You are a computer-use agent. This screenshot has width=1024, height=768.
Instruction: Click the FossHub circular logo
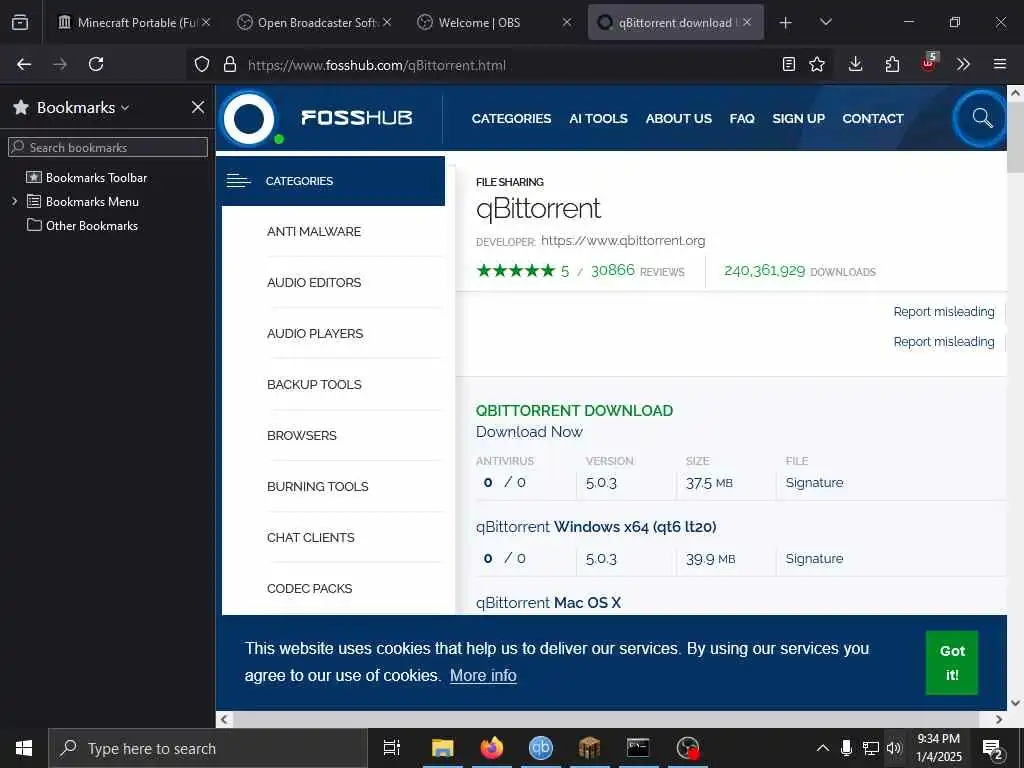pos(249,119)
